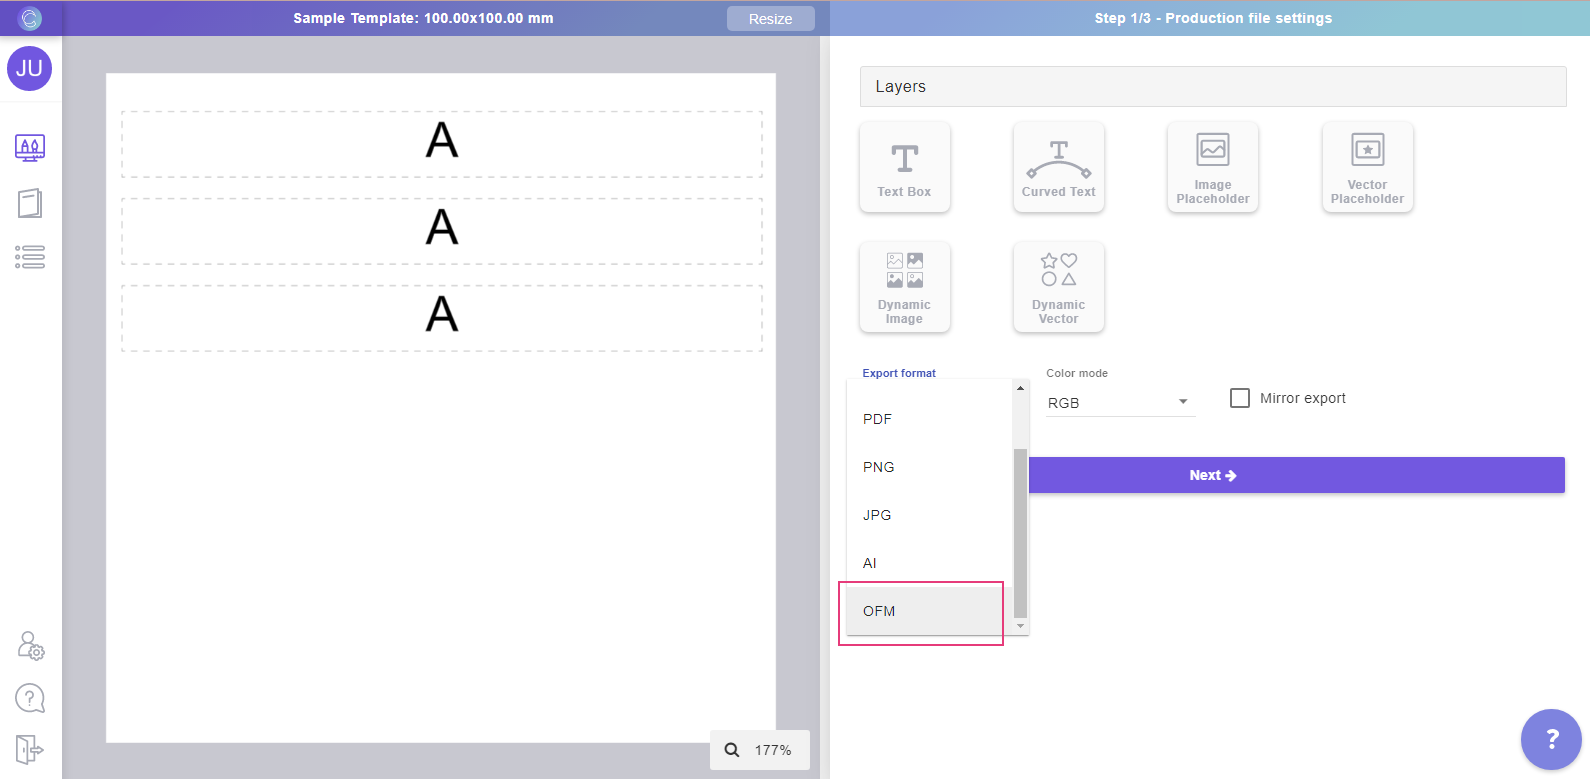Screen dimensions: 1590x779
Task: Insert an Image Placeholder layer
Action: (1212, 167)
